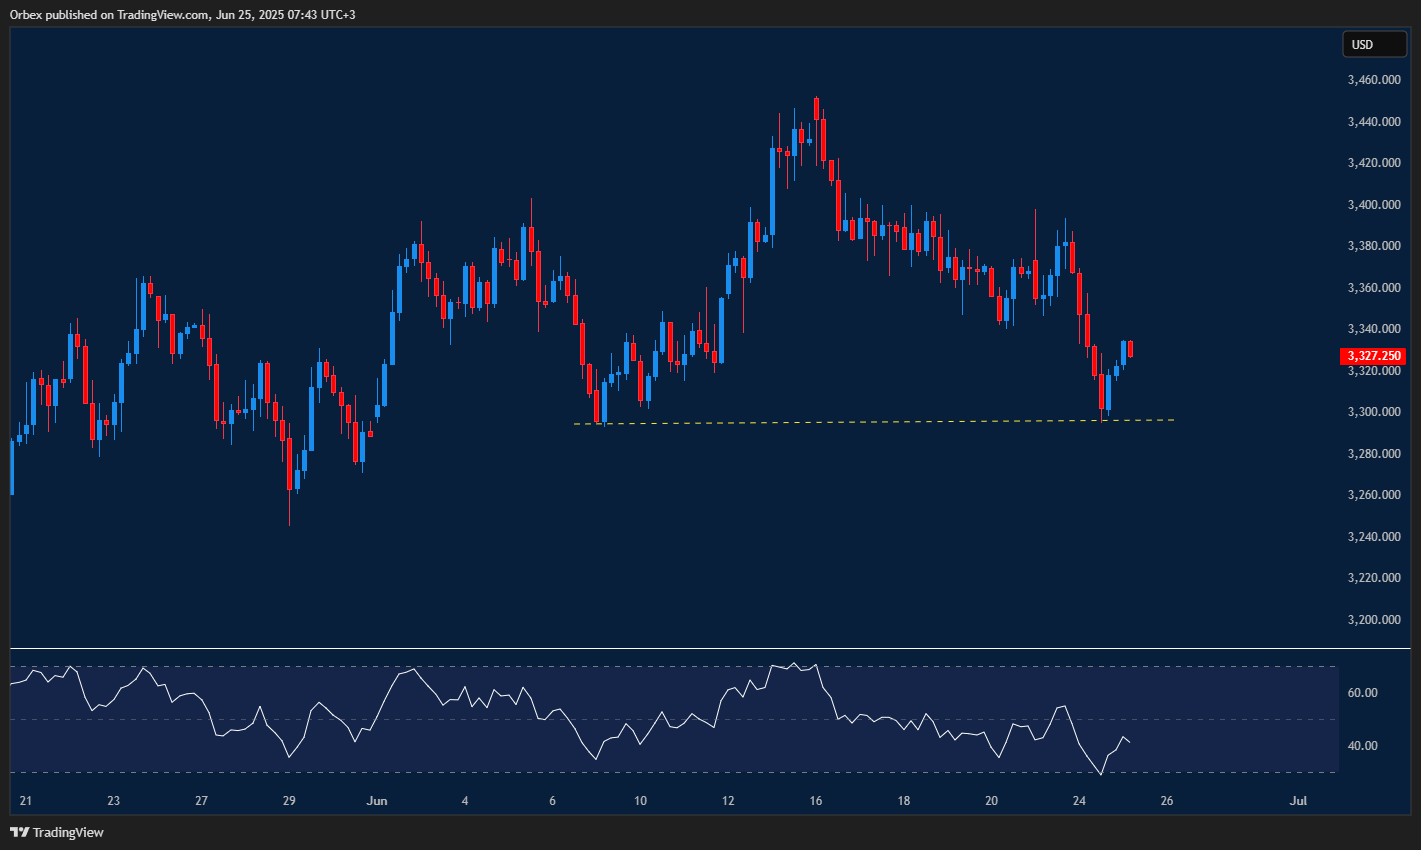
Task: Select the tallest red candle near June 16
Action: pos(822,140)
